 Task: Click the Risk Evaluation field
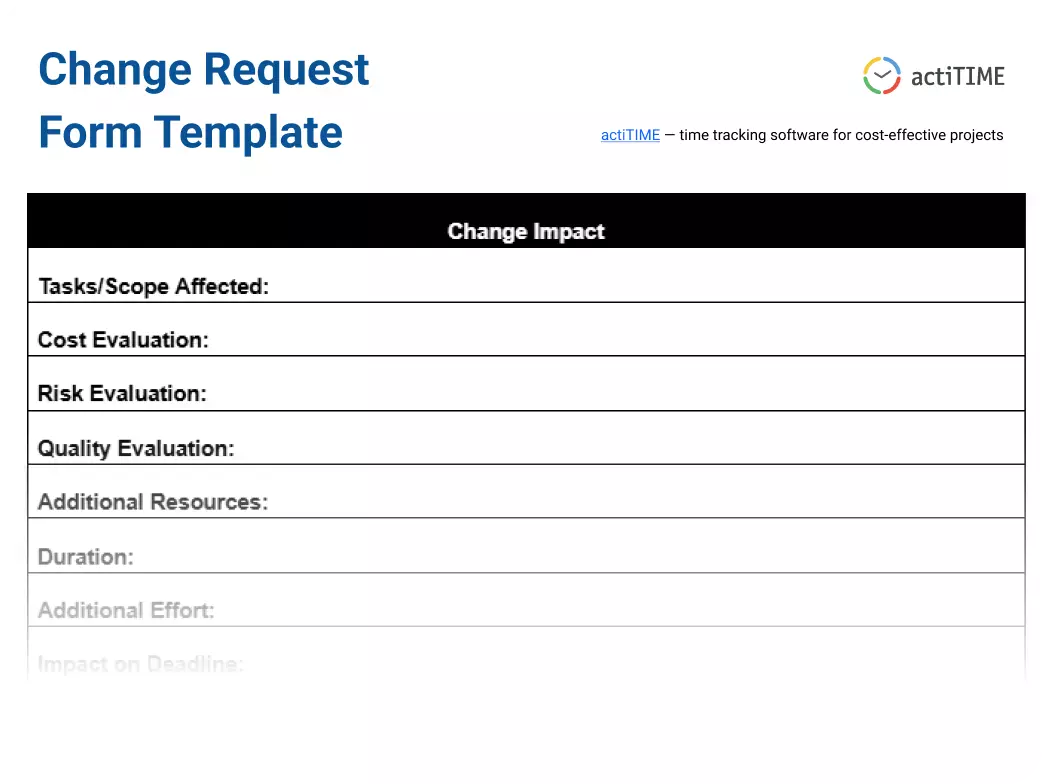pos(121,393)
